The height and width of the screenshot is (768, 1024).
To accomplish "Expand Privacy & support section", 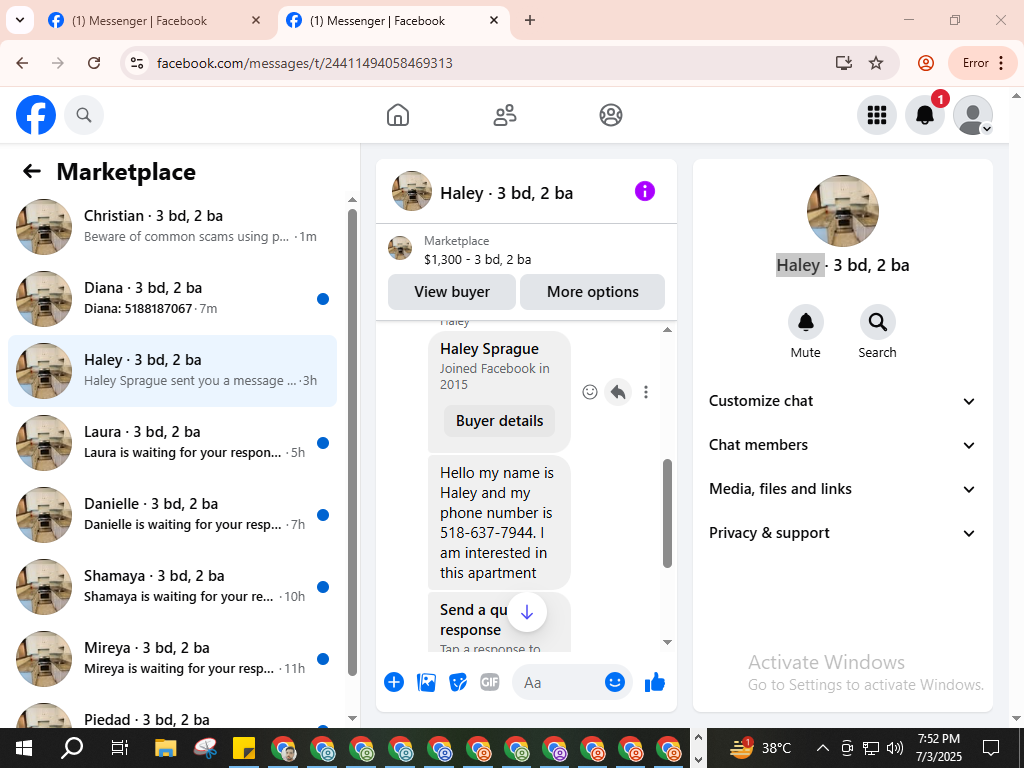I will click(842, 533).
